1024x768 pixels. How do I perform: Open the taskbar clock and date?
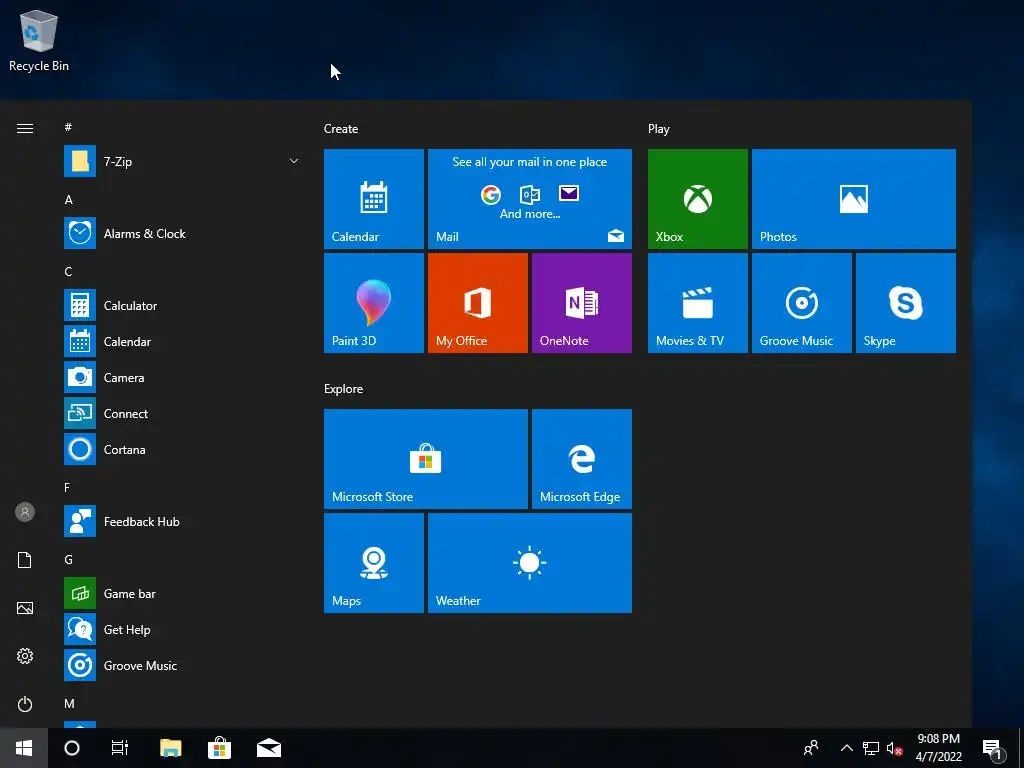coord(938,748)
